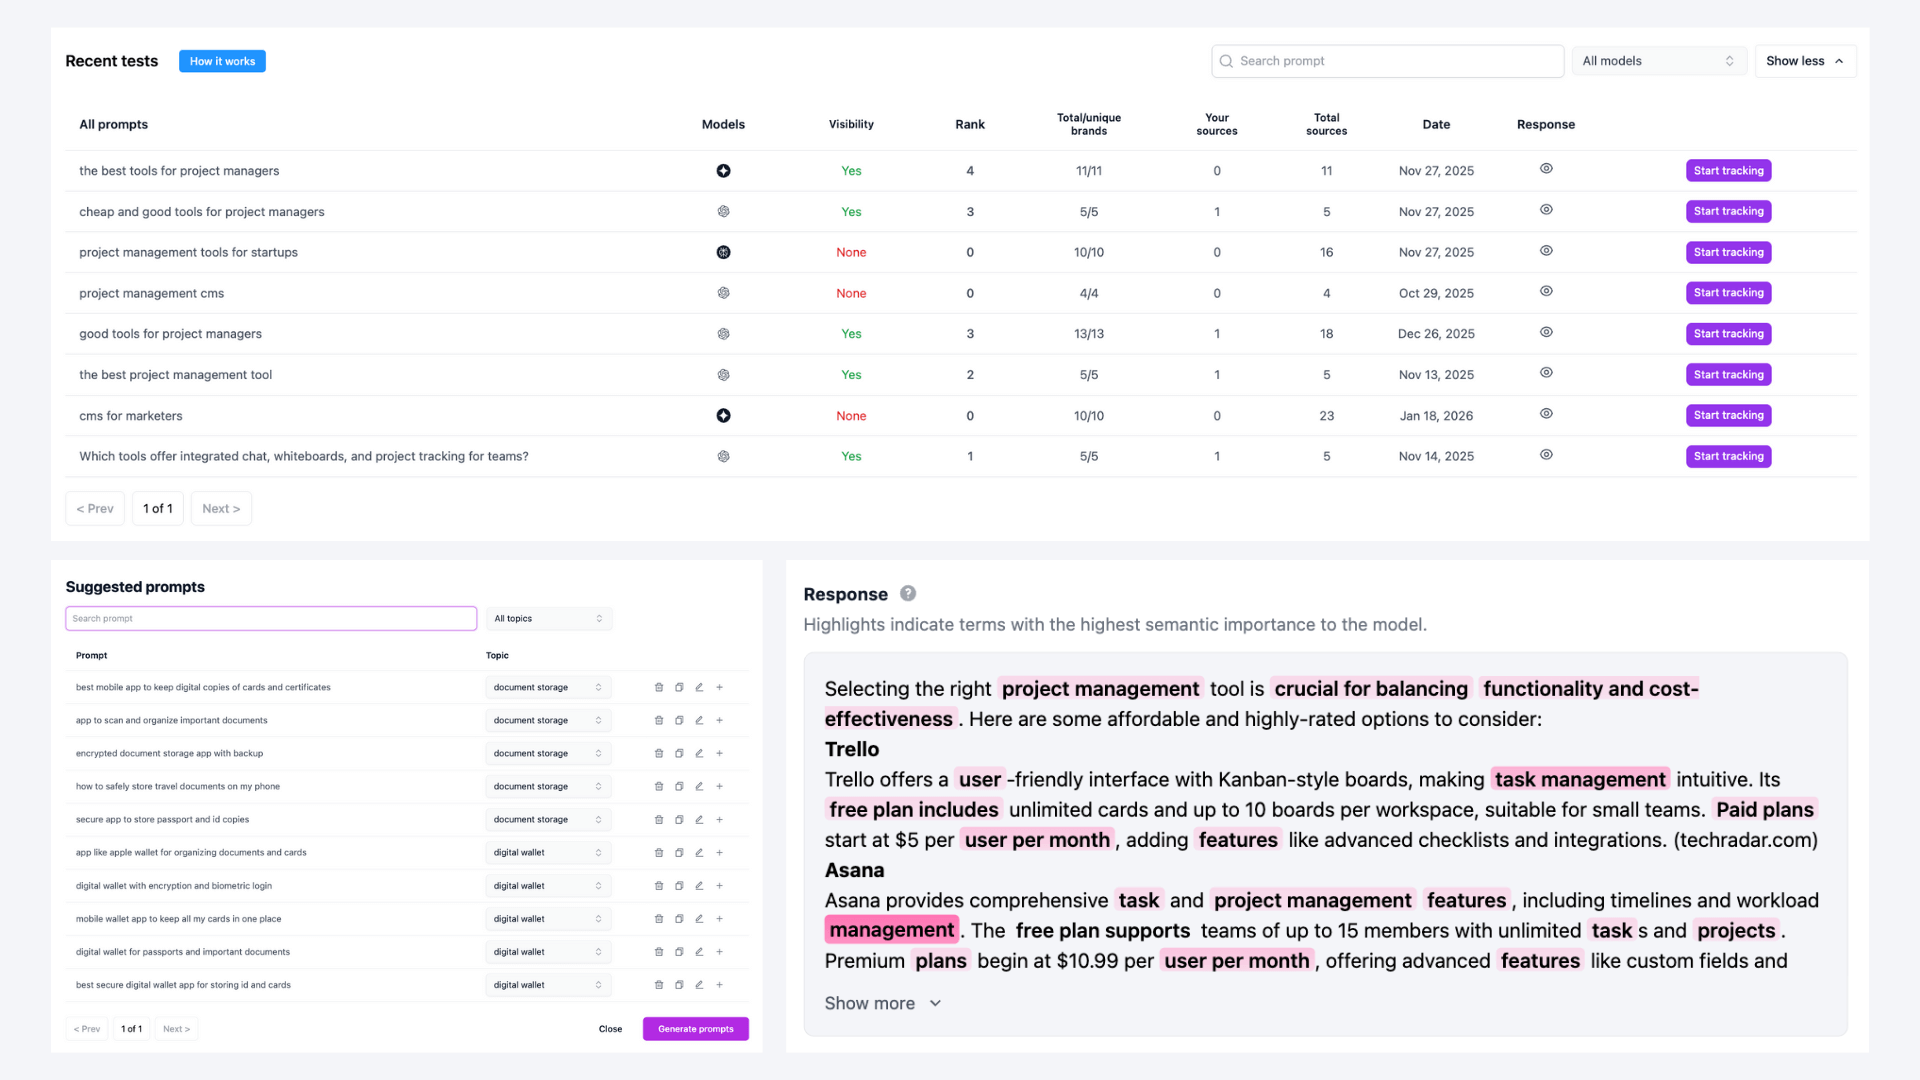Edit the 'secure app to store passport' prompt
Image resolution: width=1920 pixels, height=1080 pixels.
[x=699, y=819]
